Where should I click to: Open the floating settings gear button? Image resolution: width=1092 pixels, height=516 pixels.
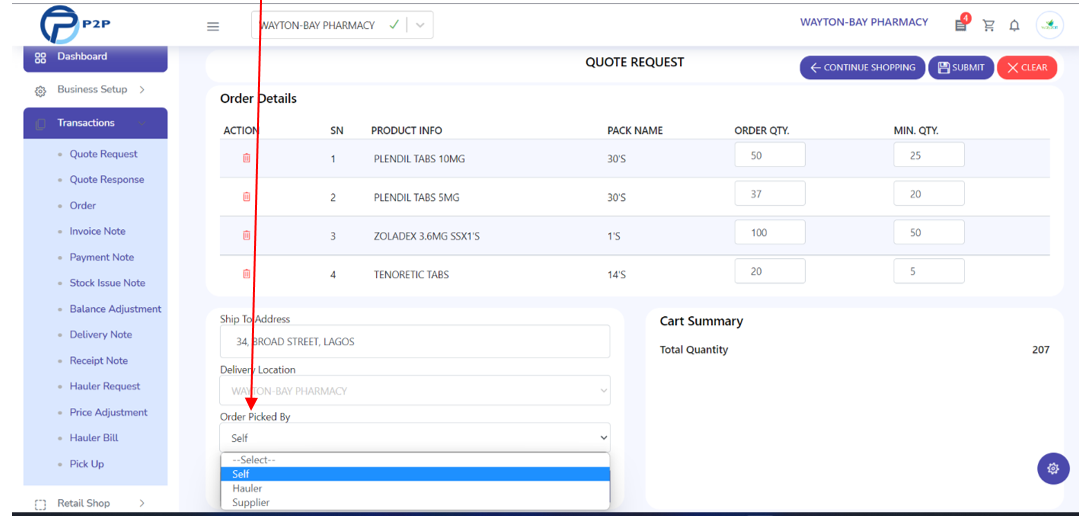[x=1053, y=468]
